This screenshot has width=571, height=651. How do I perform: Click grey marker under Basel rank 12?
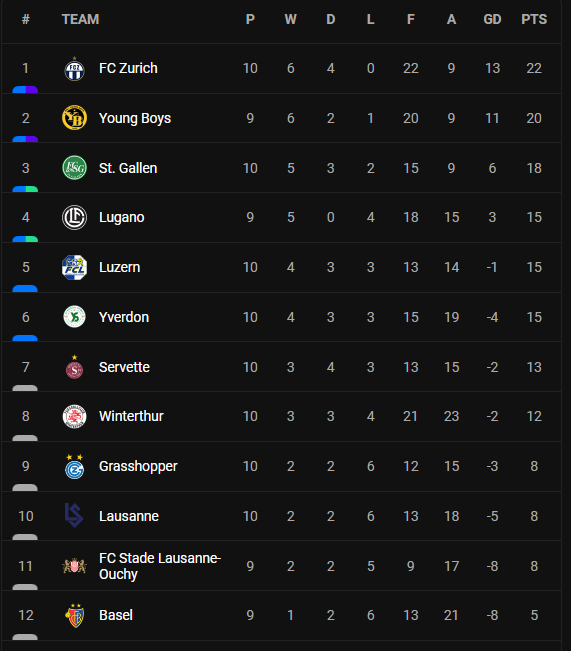[25, 637]
